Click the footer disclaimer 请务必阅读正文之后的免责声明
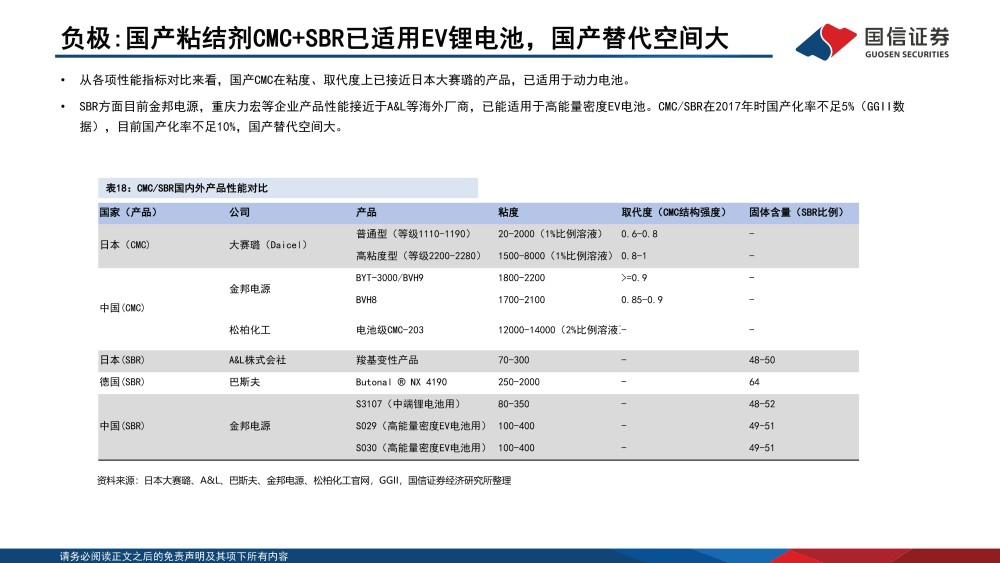 tap(174, 557)
